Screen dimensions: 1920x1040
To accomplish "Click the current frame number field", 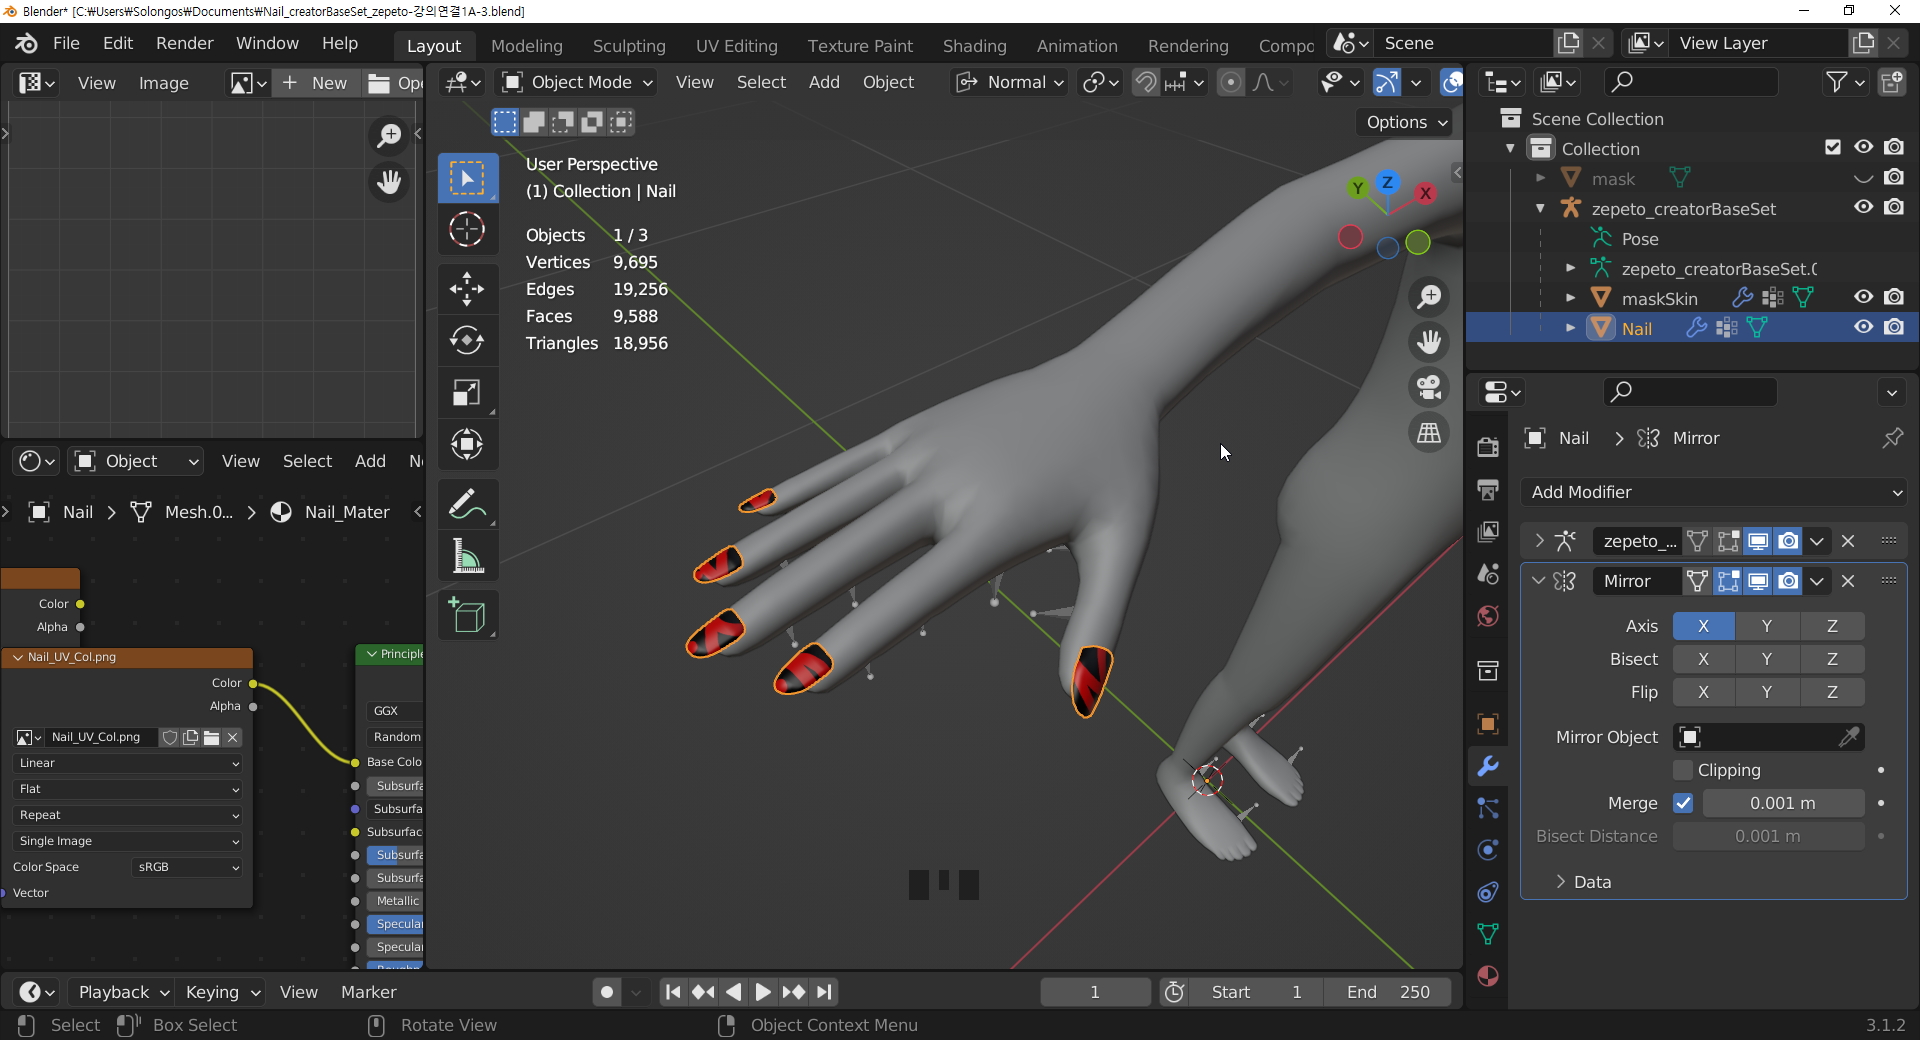I will tap(1095, 992).
